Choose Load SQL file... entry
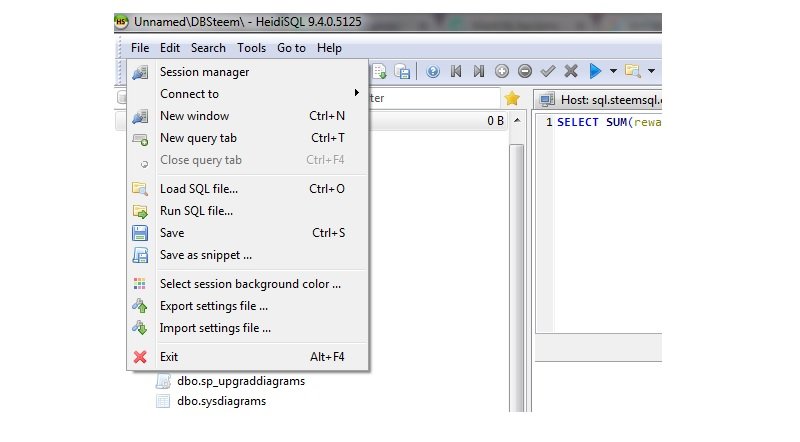The height and width of the screenshot is (442, 800). click(247, 189)
